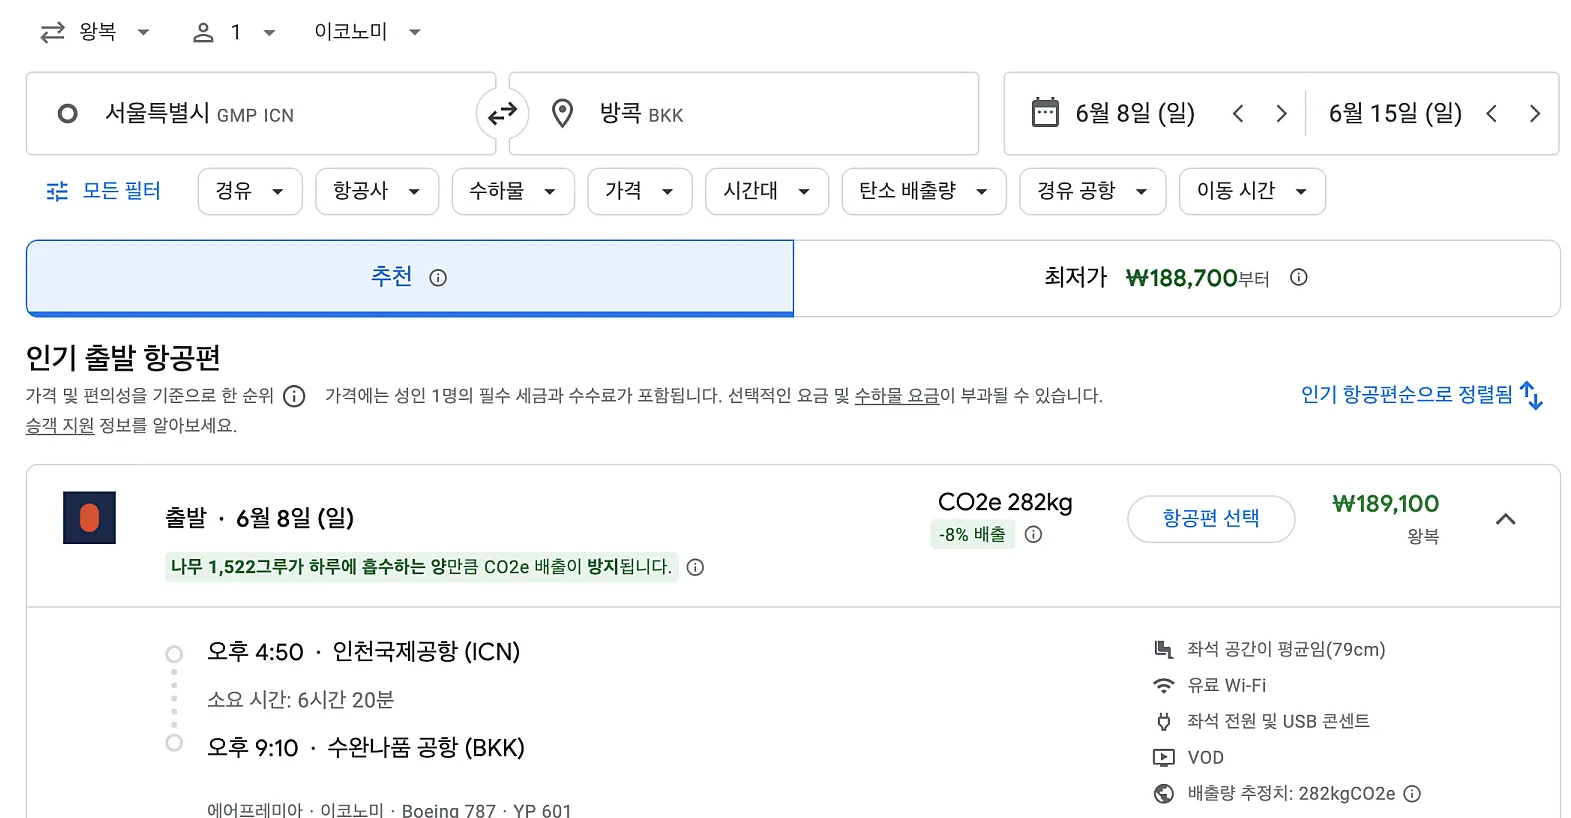Image resolution: width=1571 pixels, height=818 pixels.
Task: Click the 항공편 선택 button
Action: coord(1210,518)
